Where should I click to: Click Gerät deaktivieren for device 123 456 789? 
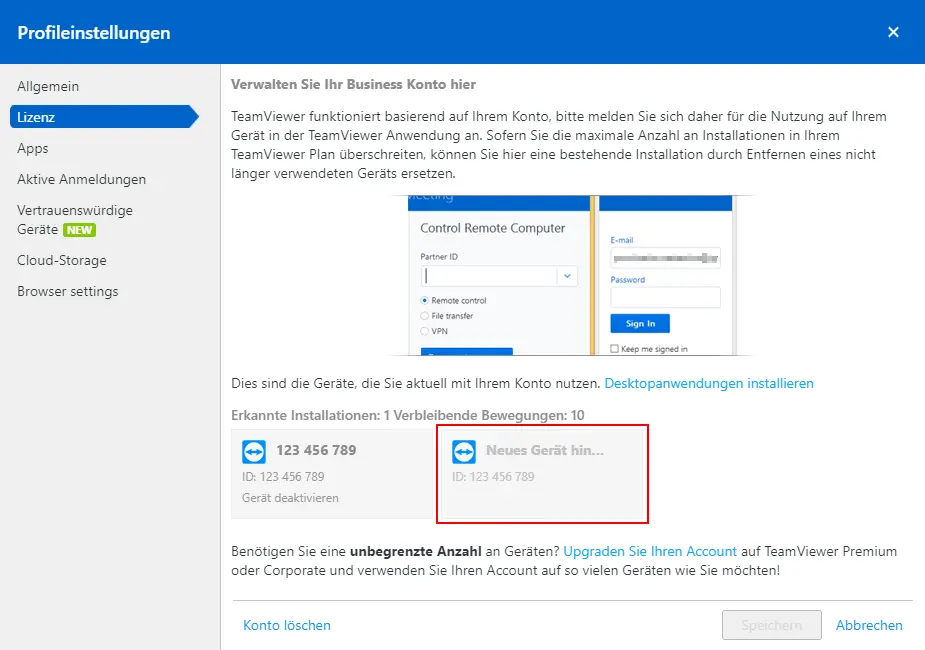290,498
